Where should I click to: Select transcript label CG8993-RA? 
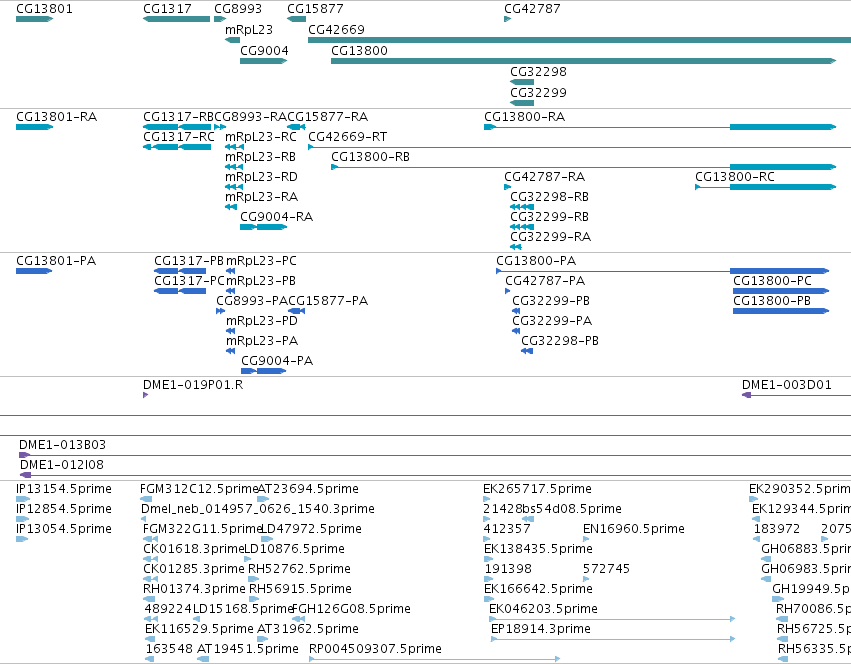250,117
